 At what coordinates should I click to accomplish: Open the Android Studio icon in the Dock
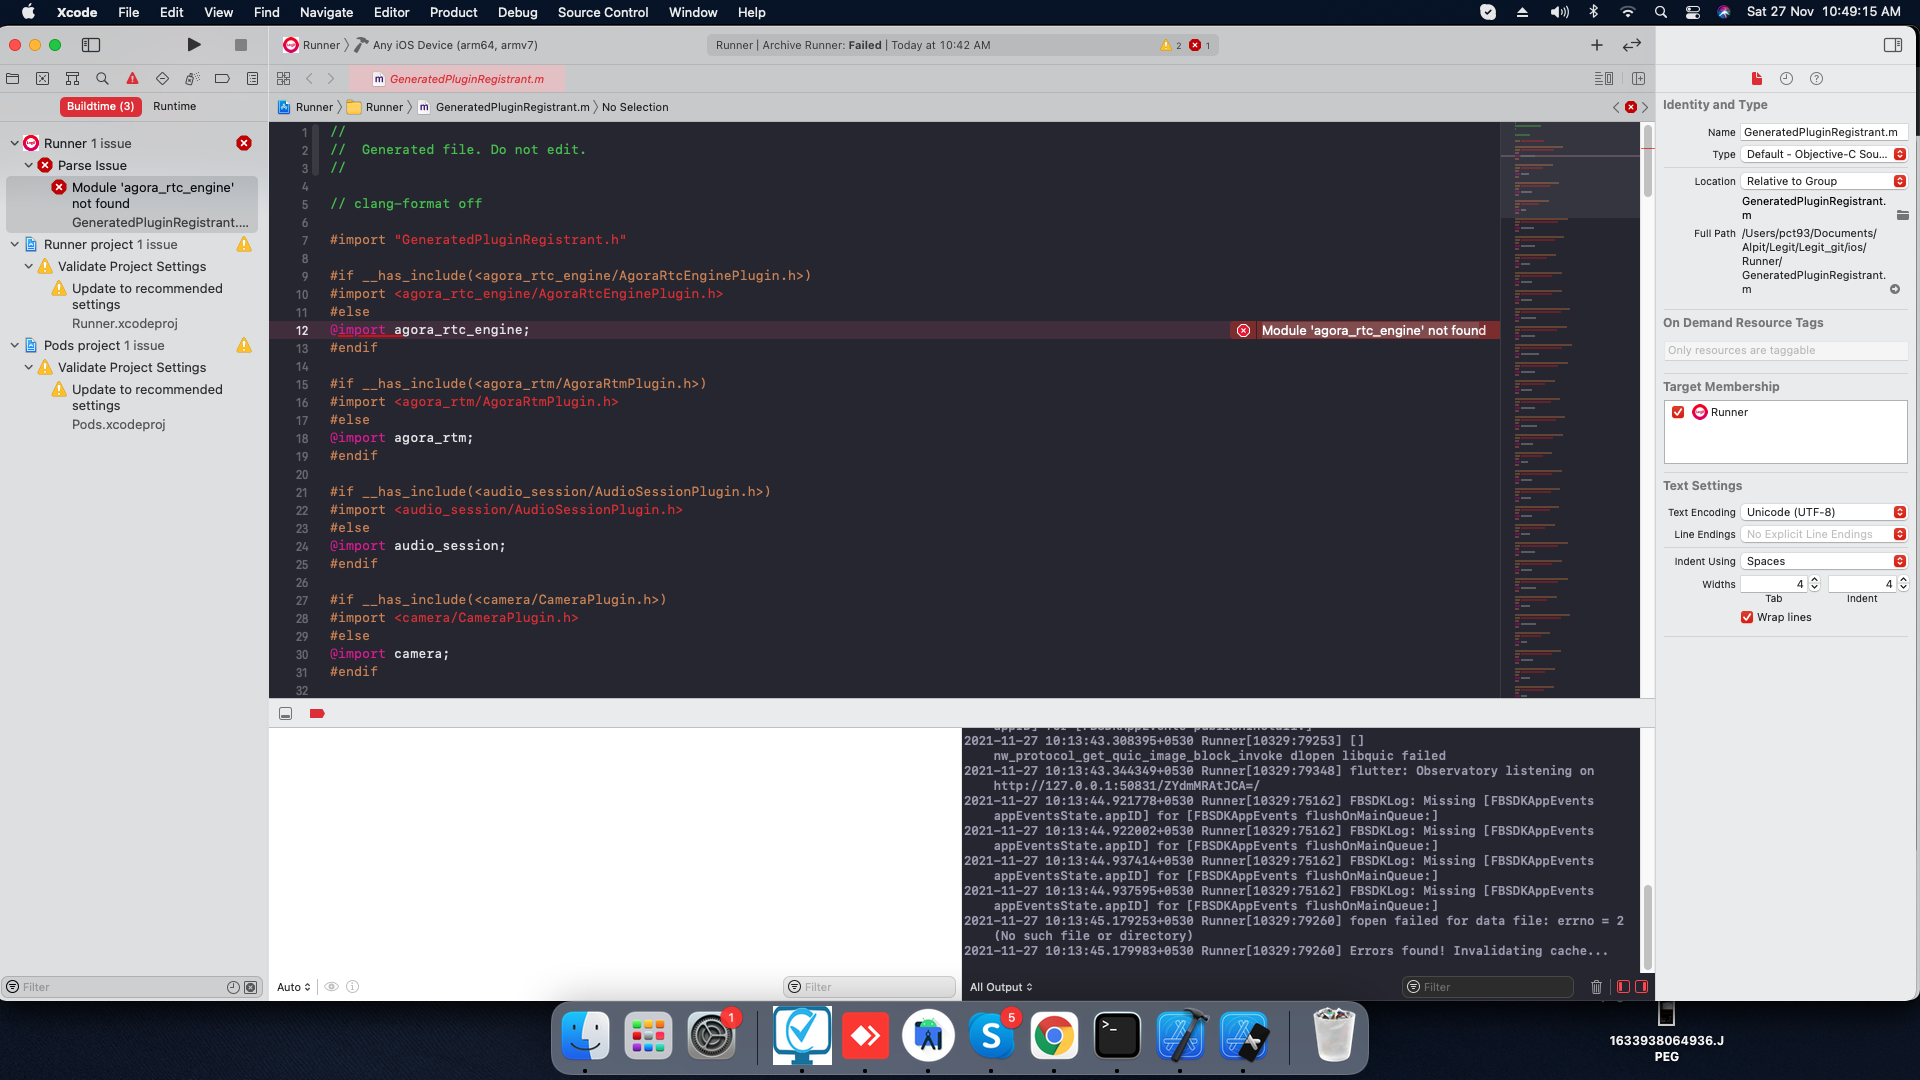[929, 1036]
